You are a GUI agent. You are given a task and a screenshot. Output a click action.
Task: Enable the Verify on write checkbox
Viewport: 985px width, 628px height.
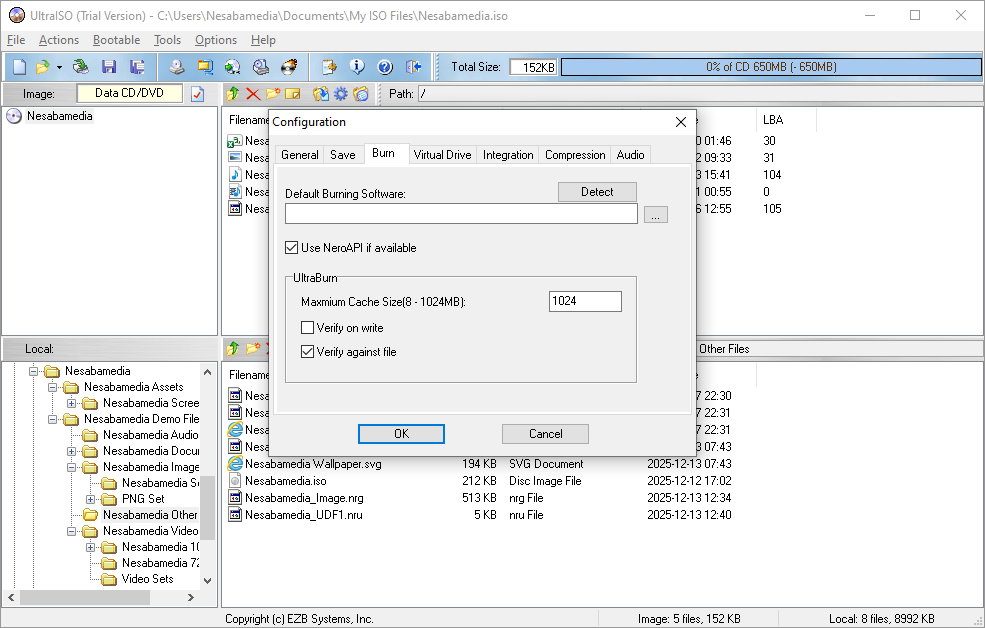pos(308,328)
